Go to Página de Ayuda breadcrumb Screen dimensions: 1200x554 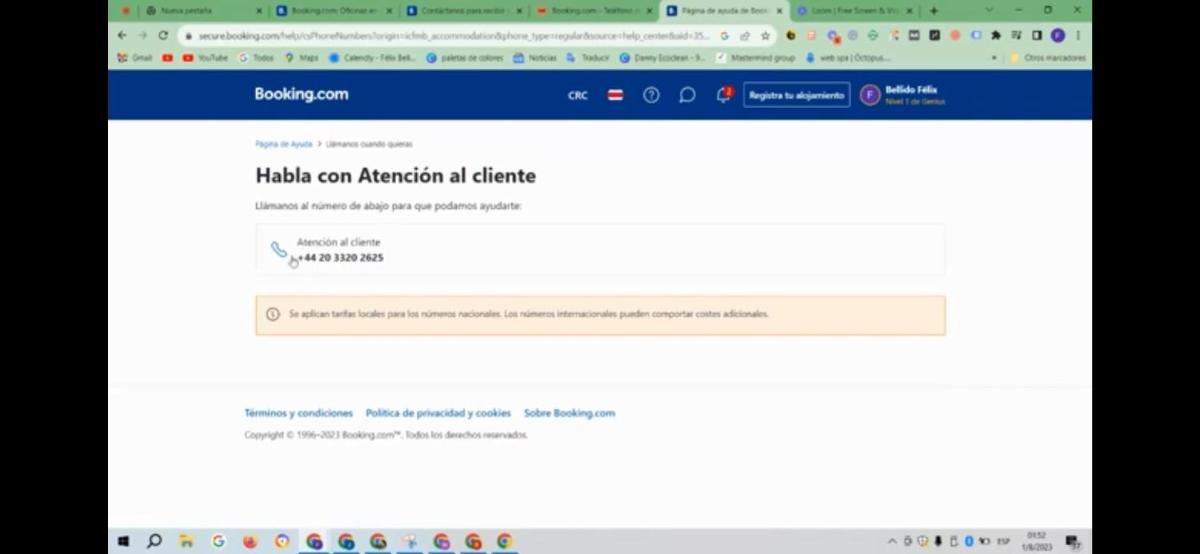point(284,144)
